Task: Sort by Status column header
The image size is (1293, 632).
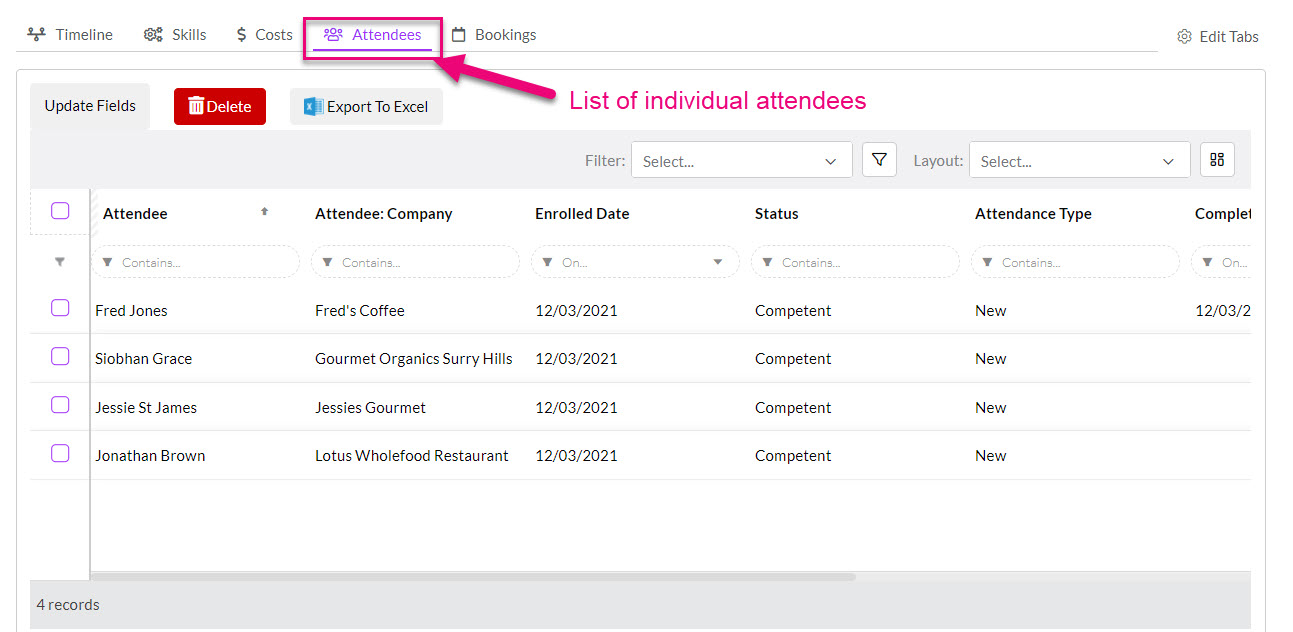Action: (x=777, y=214)
